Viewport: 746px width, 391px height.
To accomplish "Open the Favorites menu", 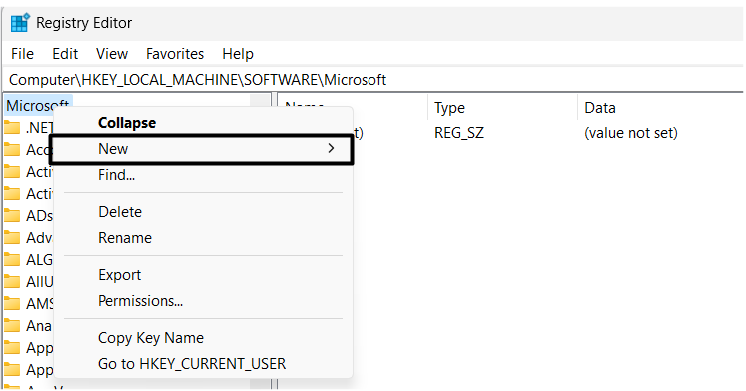I will pyautogui.click(x=175, y=54).
